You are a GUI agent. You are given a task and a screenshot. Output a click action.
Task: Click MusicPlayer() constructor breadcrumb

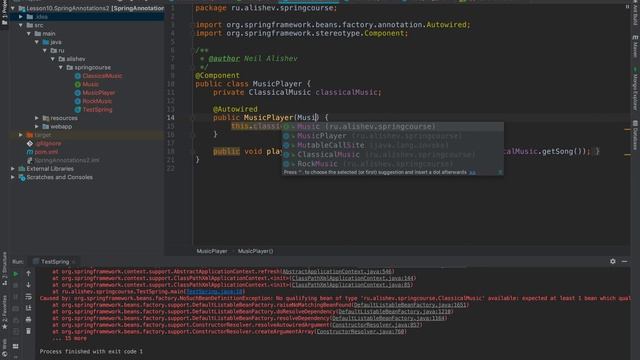[x=256, y=251]
